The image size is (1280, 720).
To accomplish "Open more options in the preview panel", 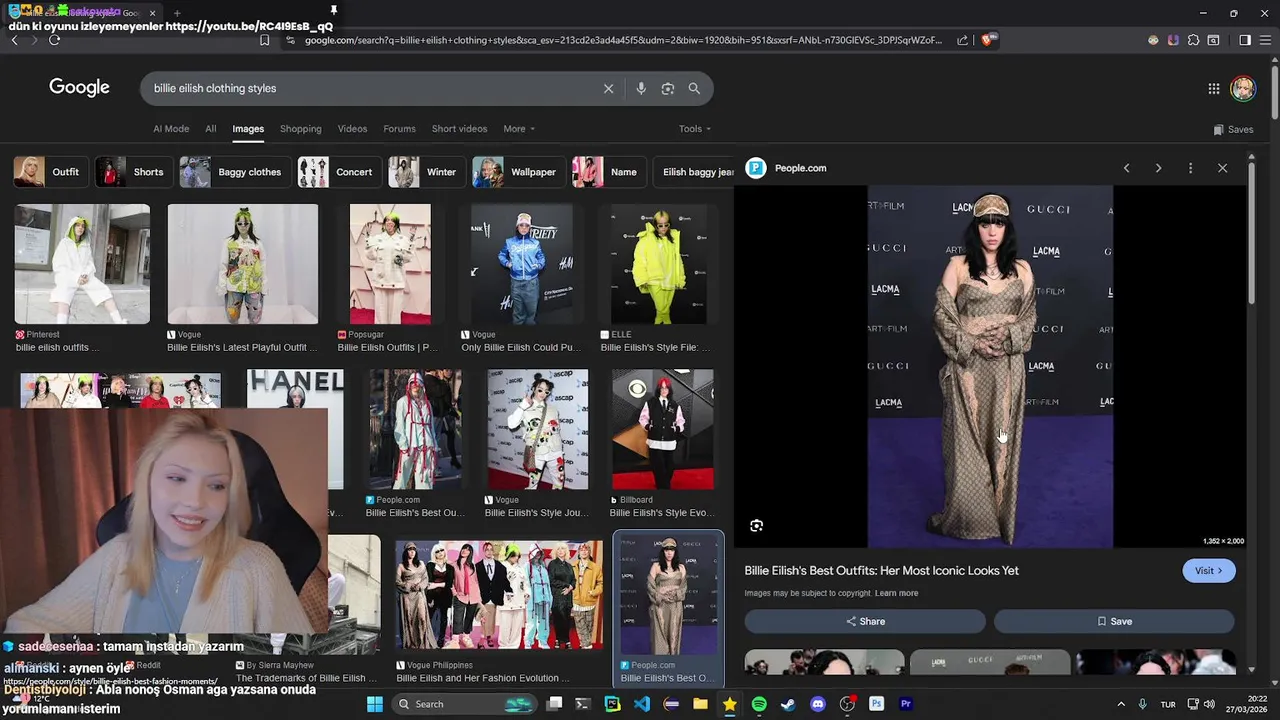I will coord(1190,168).
